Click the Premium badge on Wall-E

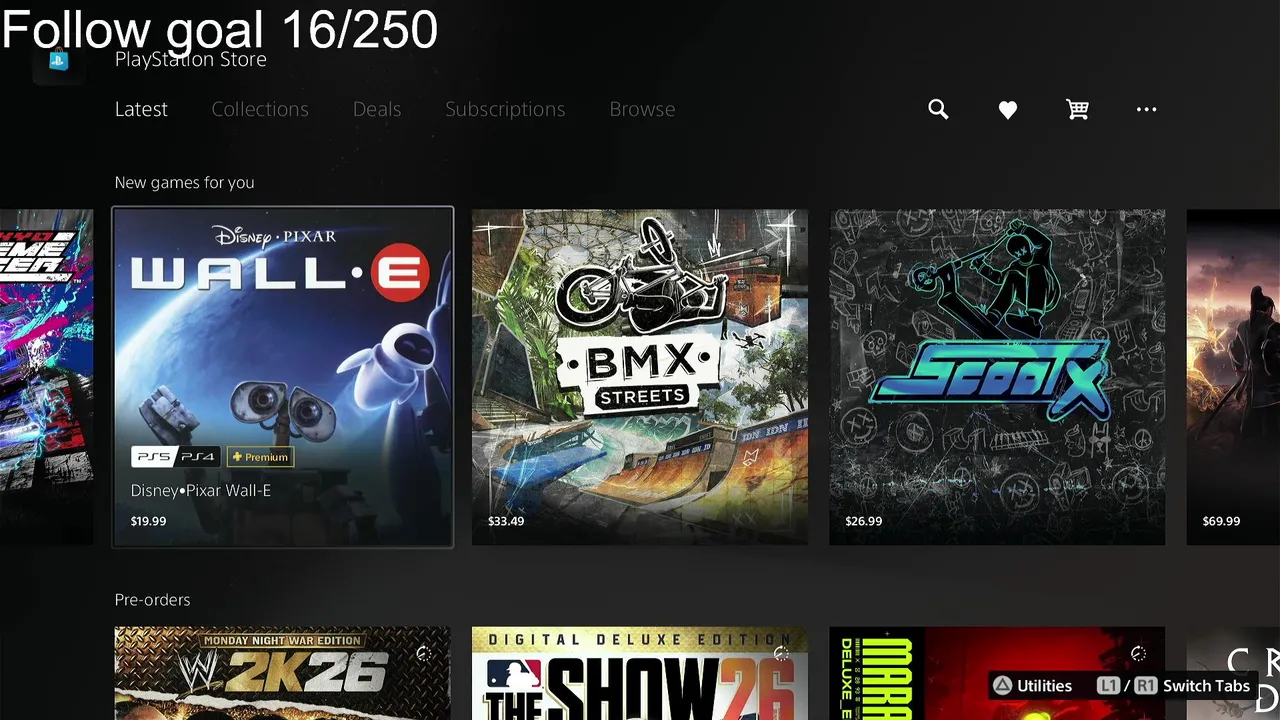pos(260,457)
